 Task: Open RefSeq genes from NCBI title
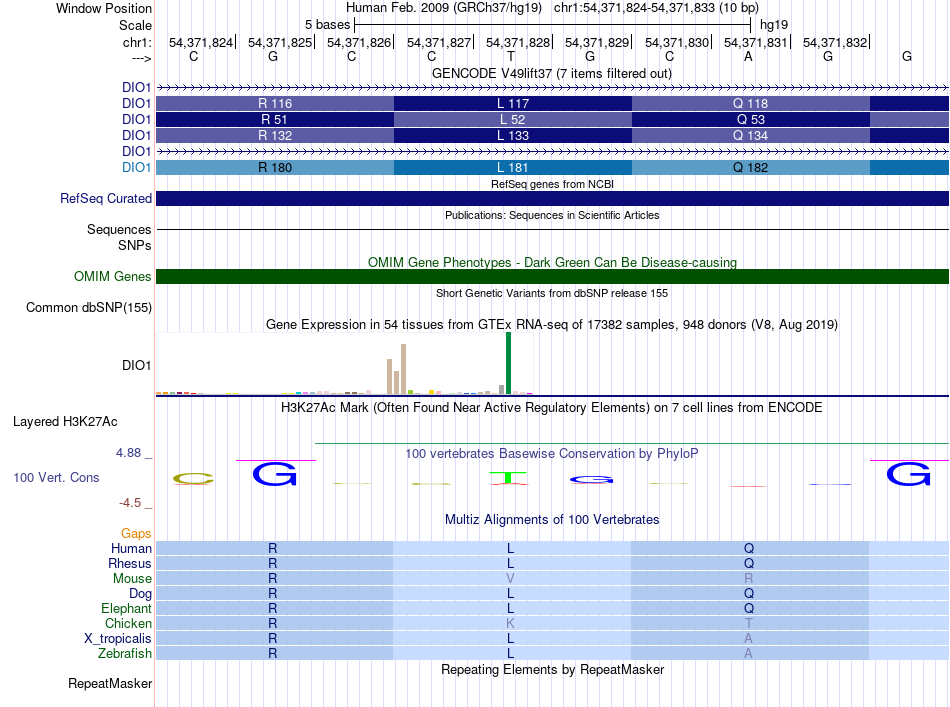(552, 184)
